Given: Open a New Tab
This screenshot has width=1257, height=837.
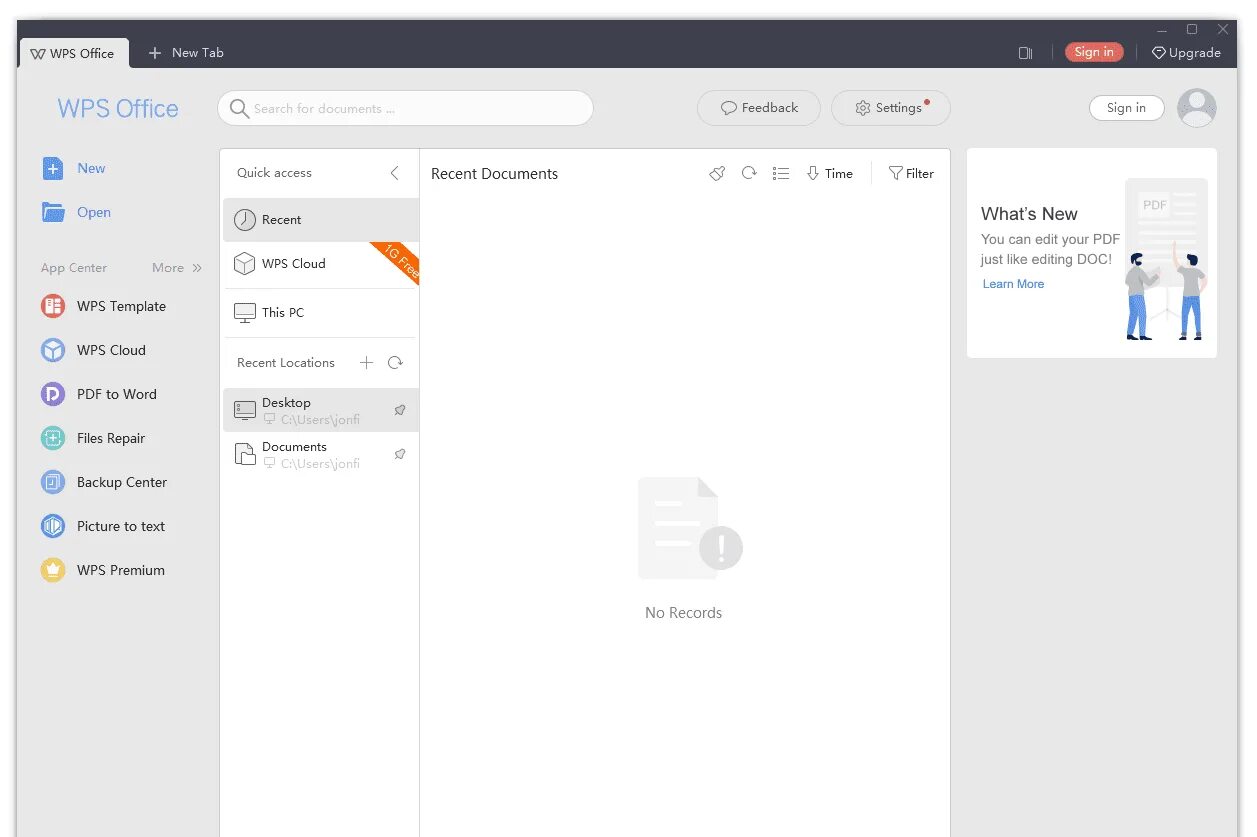Looking at the screenshot, I should (x=186, y=53).
